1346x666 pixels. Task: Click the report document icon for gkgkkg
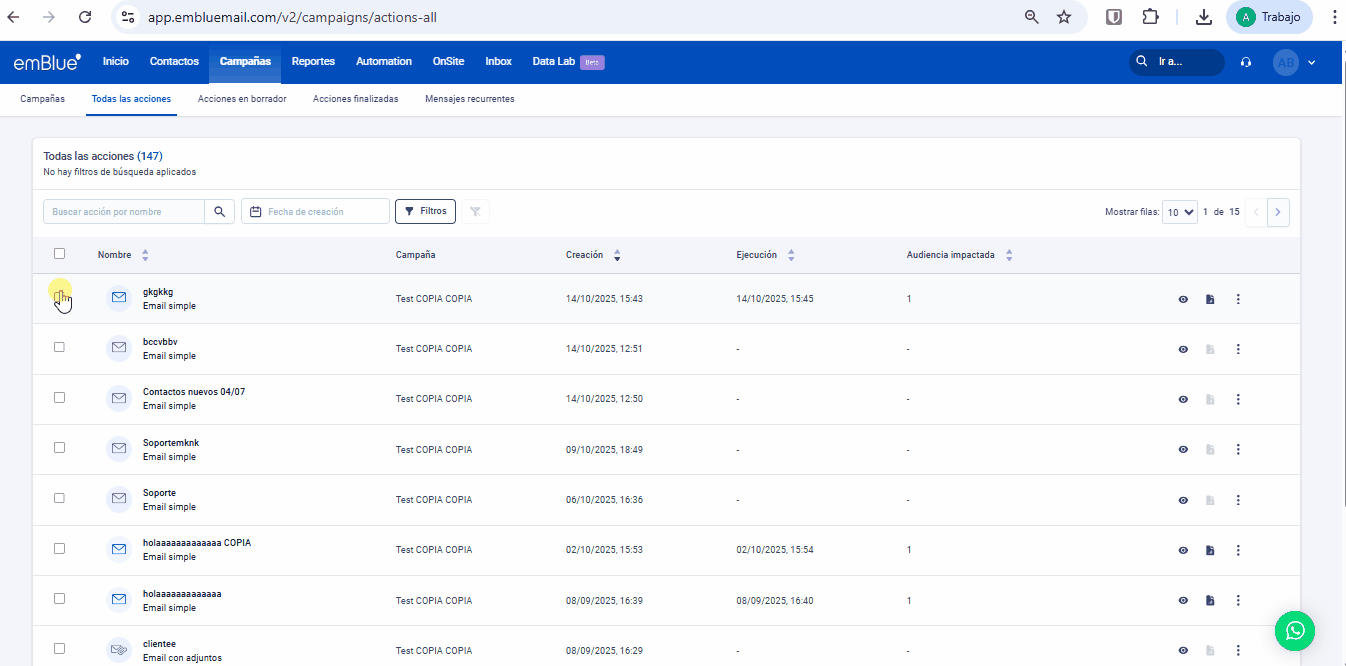point(1210,299)
